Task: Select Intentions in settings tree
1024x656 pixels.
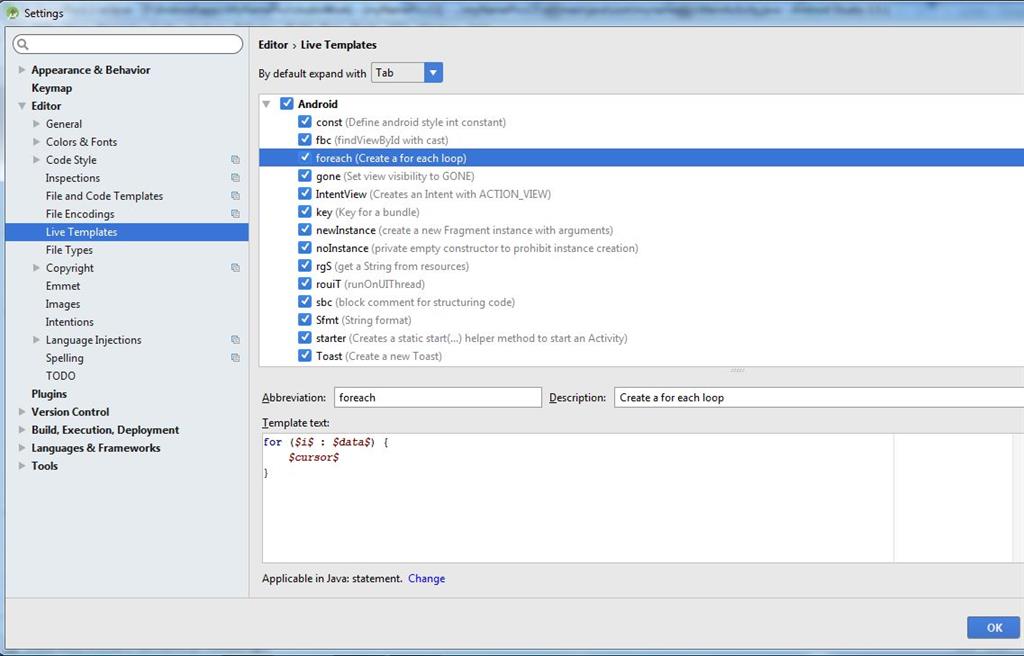Action: tap(69, 322)
